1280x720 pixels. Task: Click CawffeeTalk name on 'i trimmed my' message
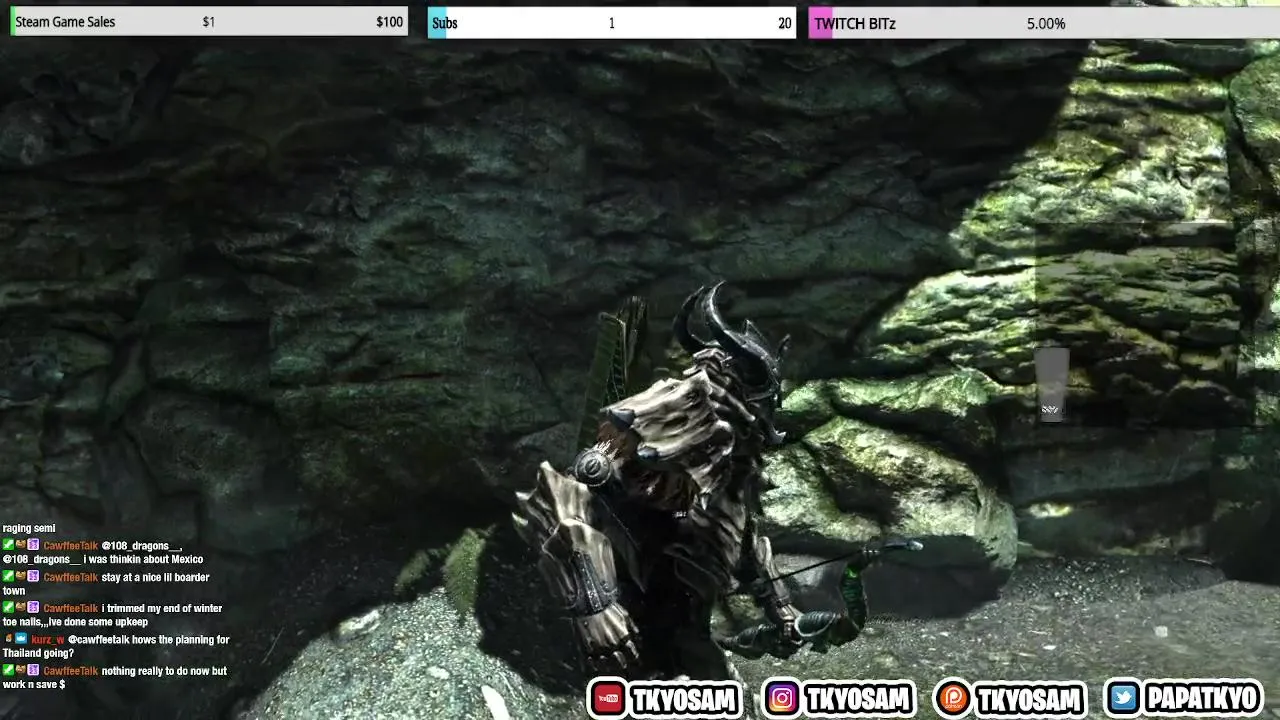click(x=70, y=608)
